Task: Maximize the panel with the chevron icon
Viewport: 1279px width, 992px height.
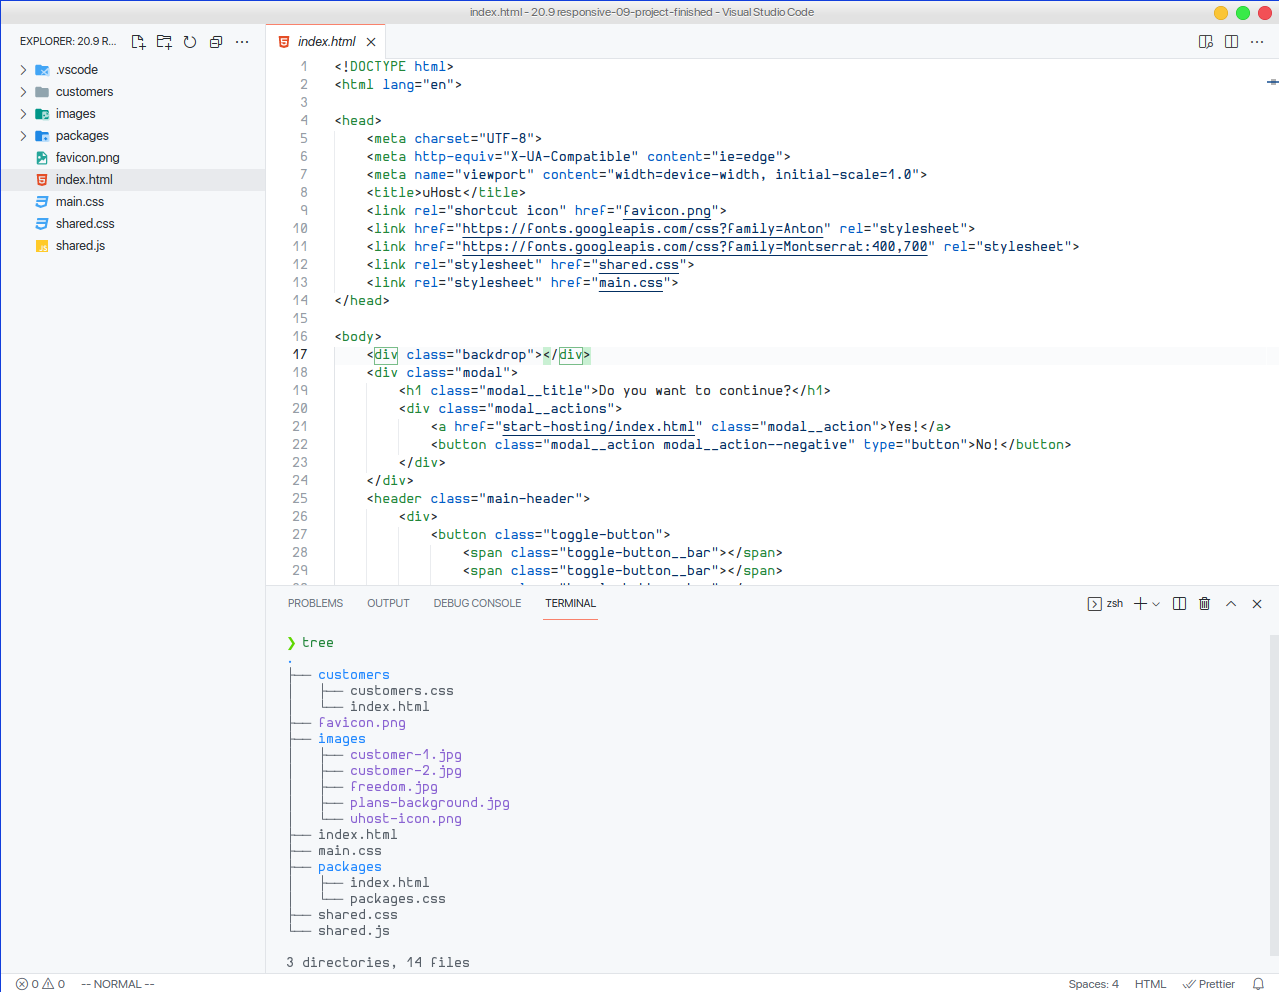Action: pos(1231,603)
